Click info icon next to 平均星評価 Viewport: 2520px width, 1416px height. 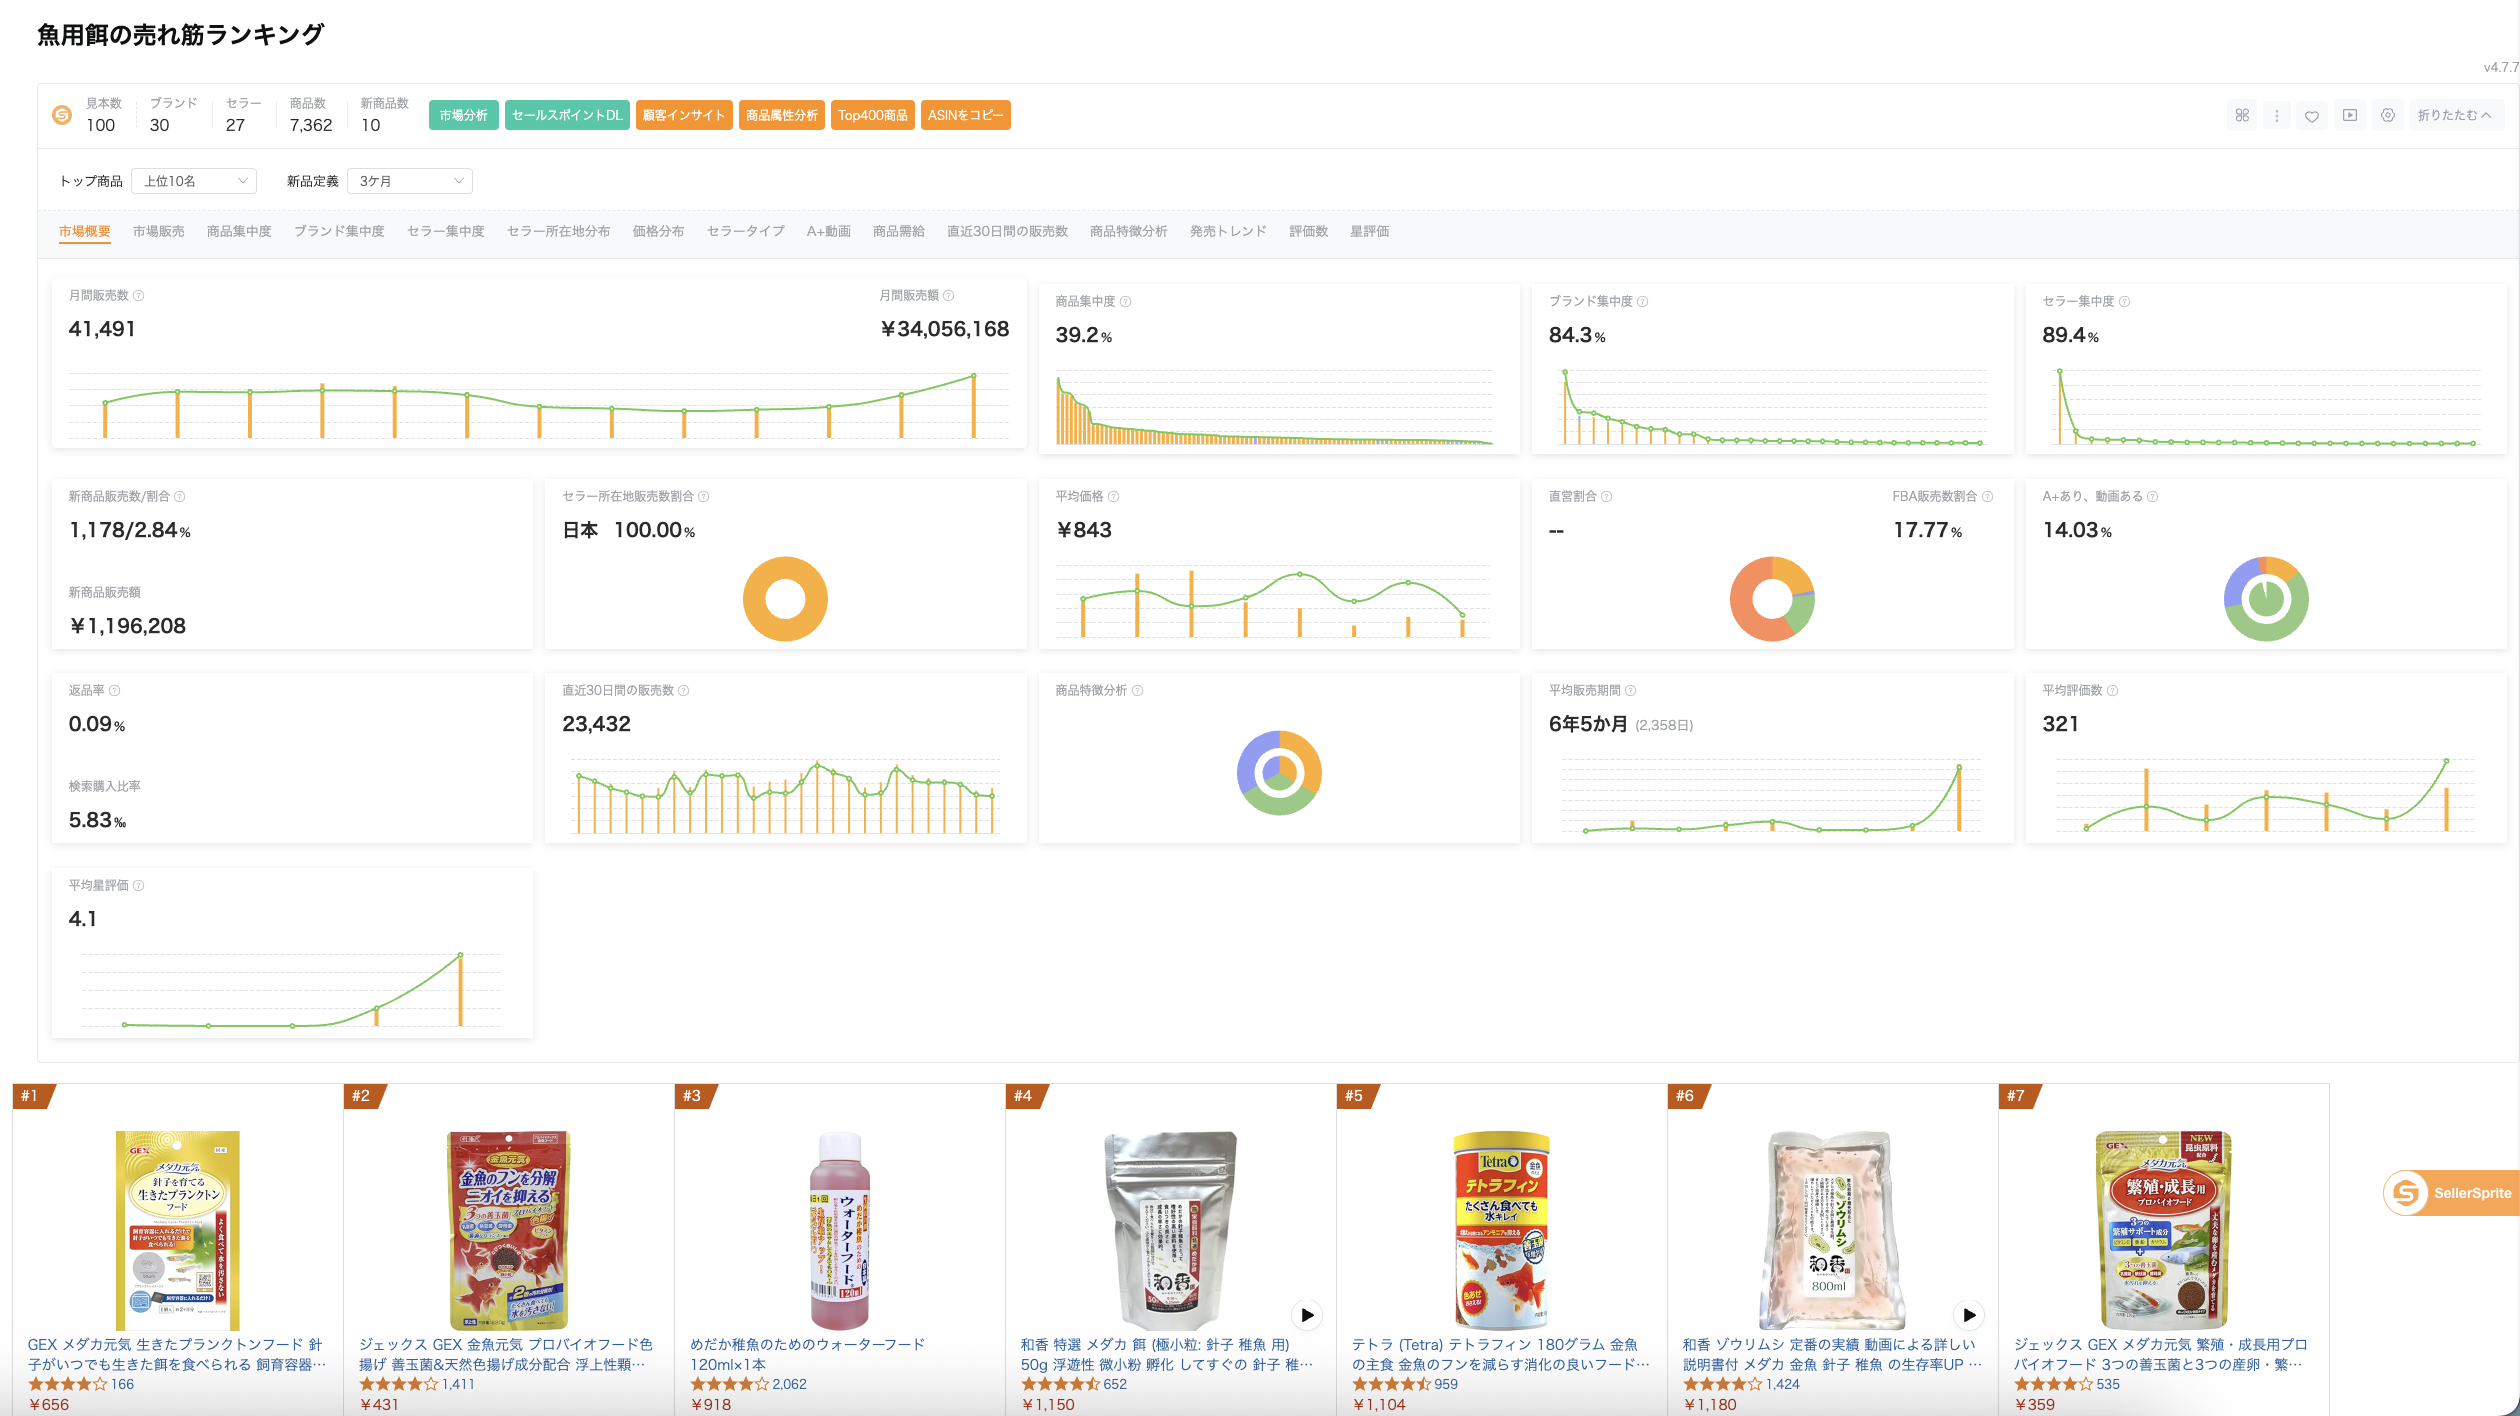pos(139,885)
